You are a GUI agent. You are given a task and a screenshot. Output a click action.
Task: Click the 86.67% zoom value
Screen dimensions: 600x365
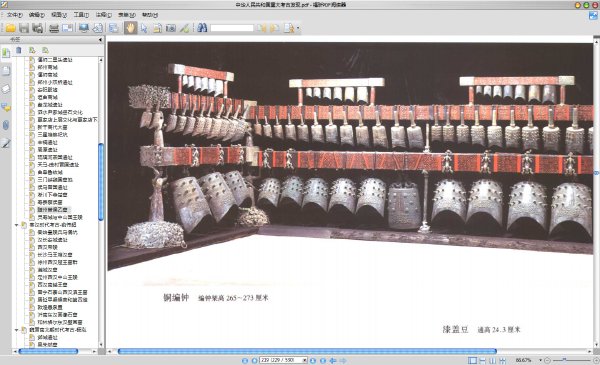click(x=523, y=360)
